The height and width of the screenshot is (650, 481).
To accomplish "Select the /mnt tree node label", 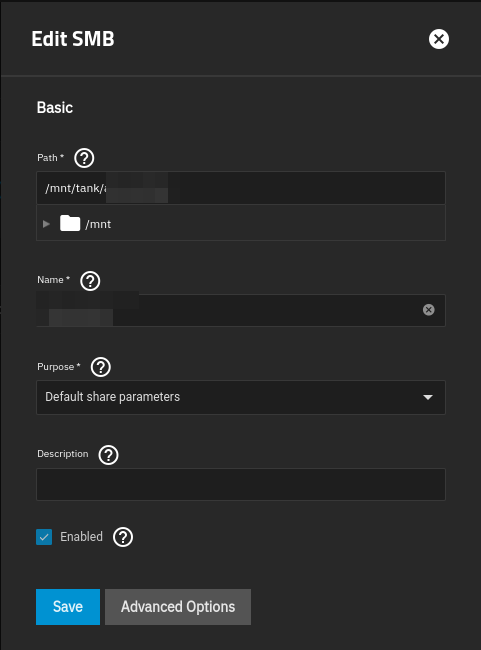I will point(98,224).
